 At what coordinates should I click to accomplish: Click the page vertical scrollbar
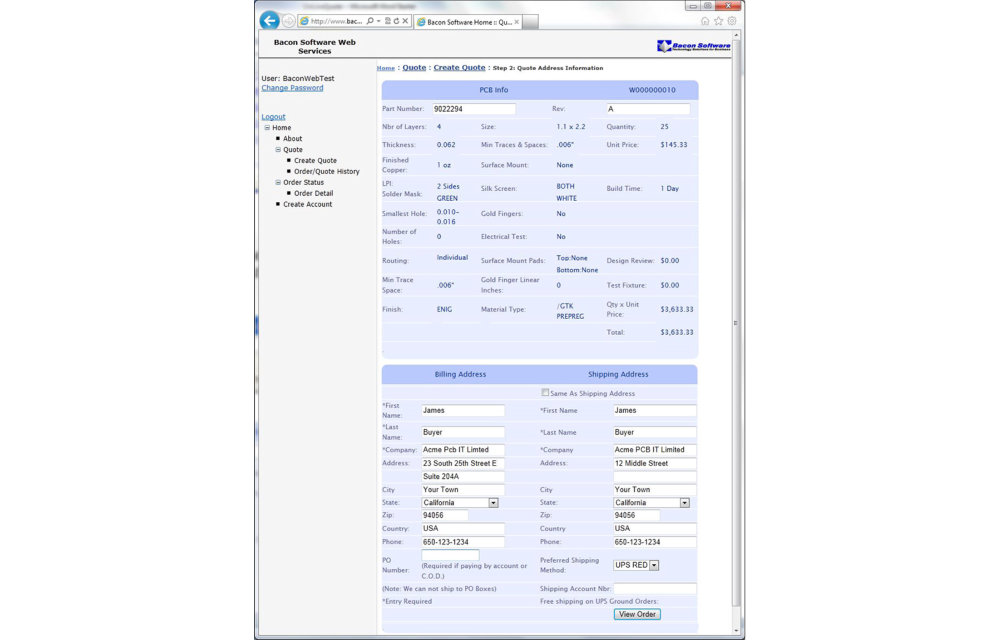click(x=736, y=323)
